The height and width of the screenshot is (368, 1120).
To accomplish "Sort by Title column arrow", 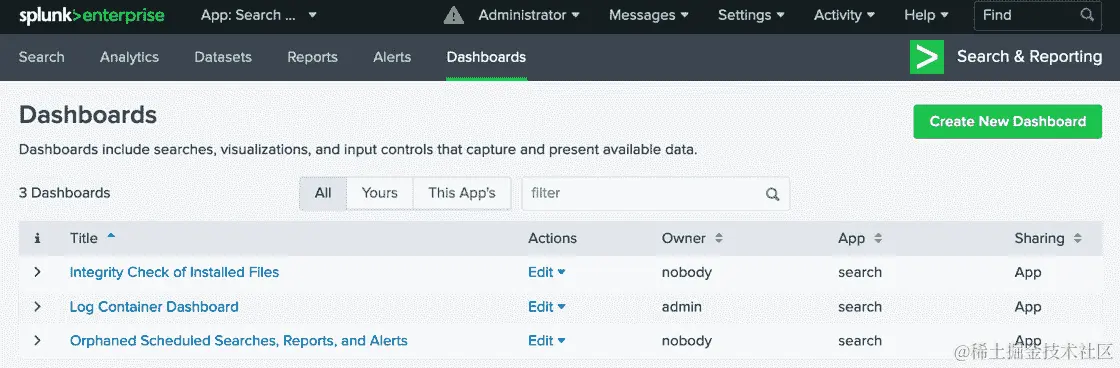I will tap(111, 235).
